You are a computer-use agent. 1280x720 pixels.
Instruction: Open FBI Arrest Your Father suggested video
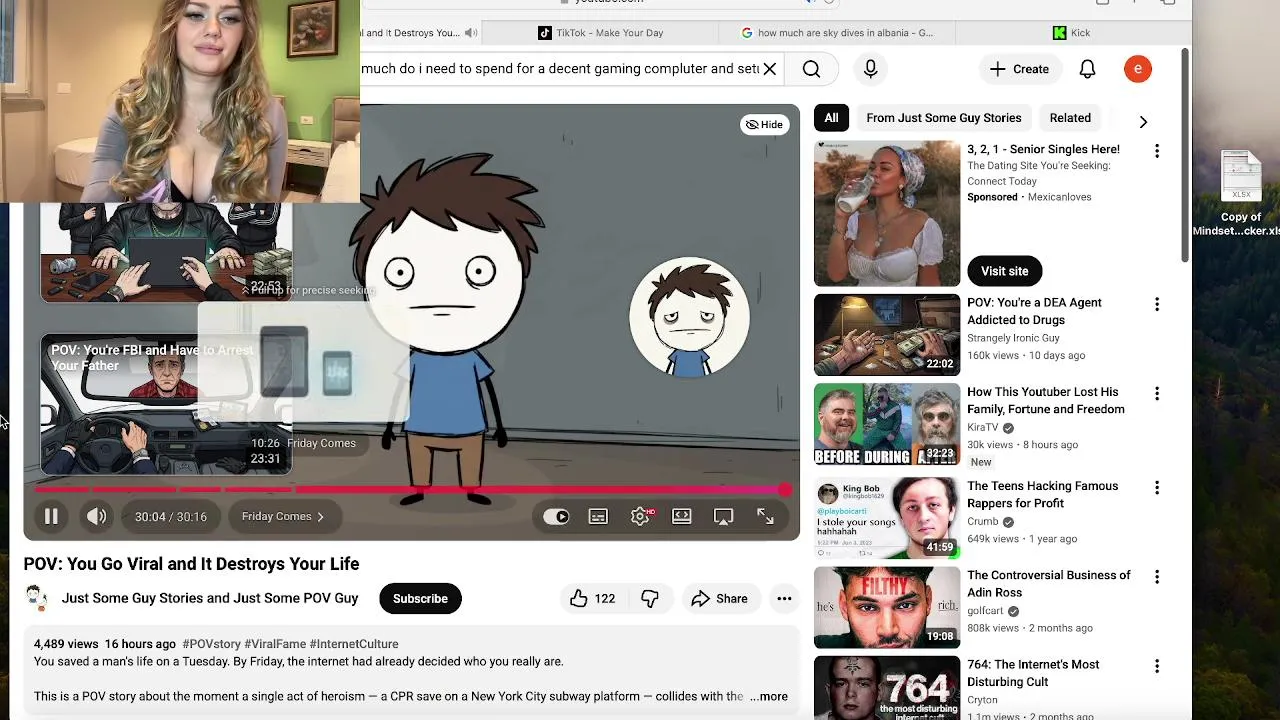click(166, 404)
